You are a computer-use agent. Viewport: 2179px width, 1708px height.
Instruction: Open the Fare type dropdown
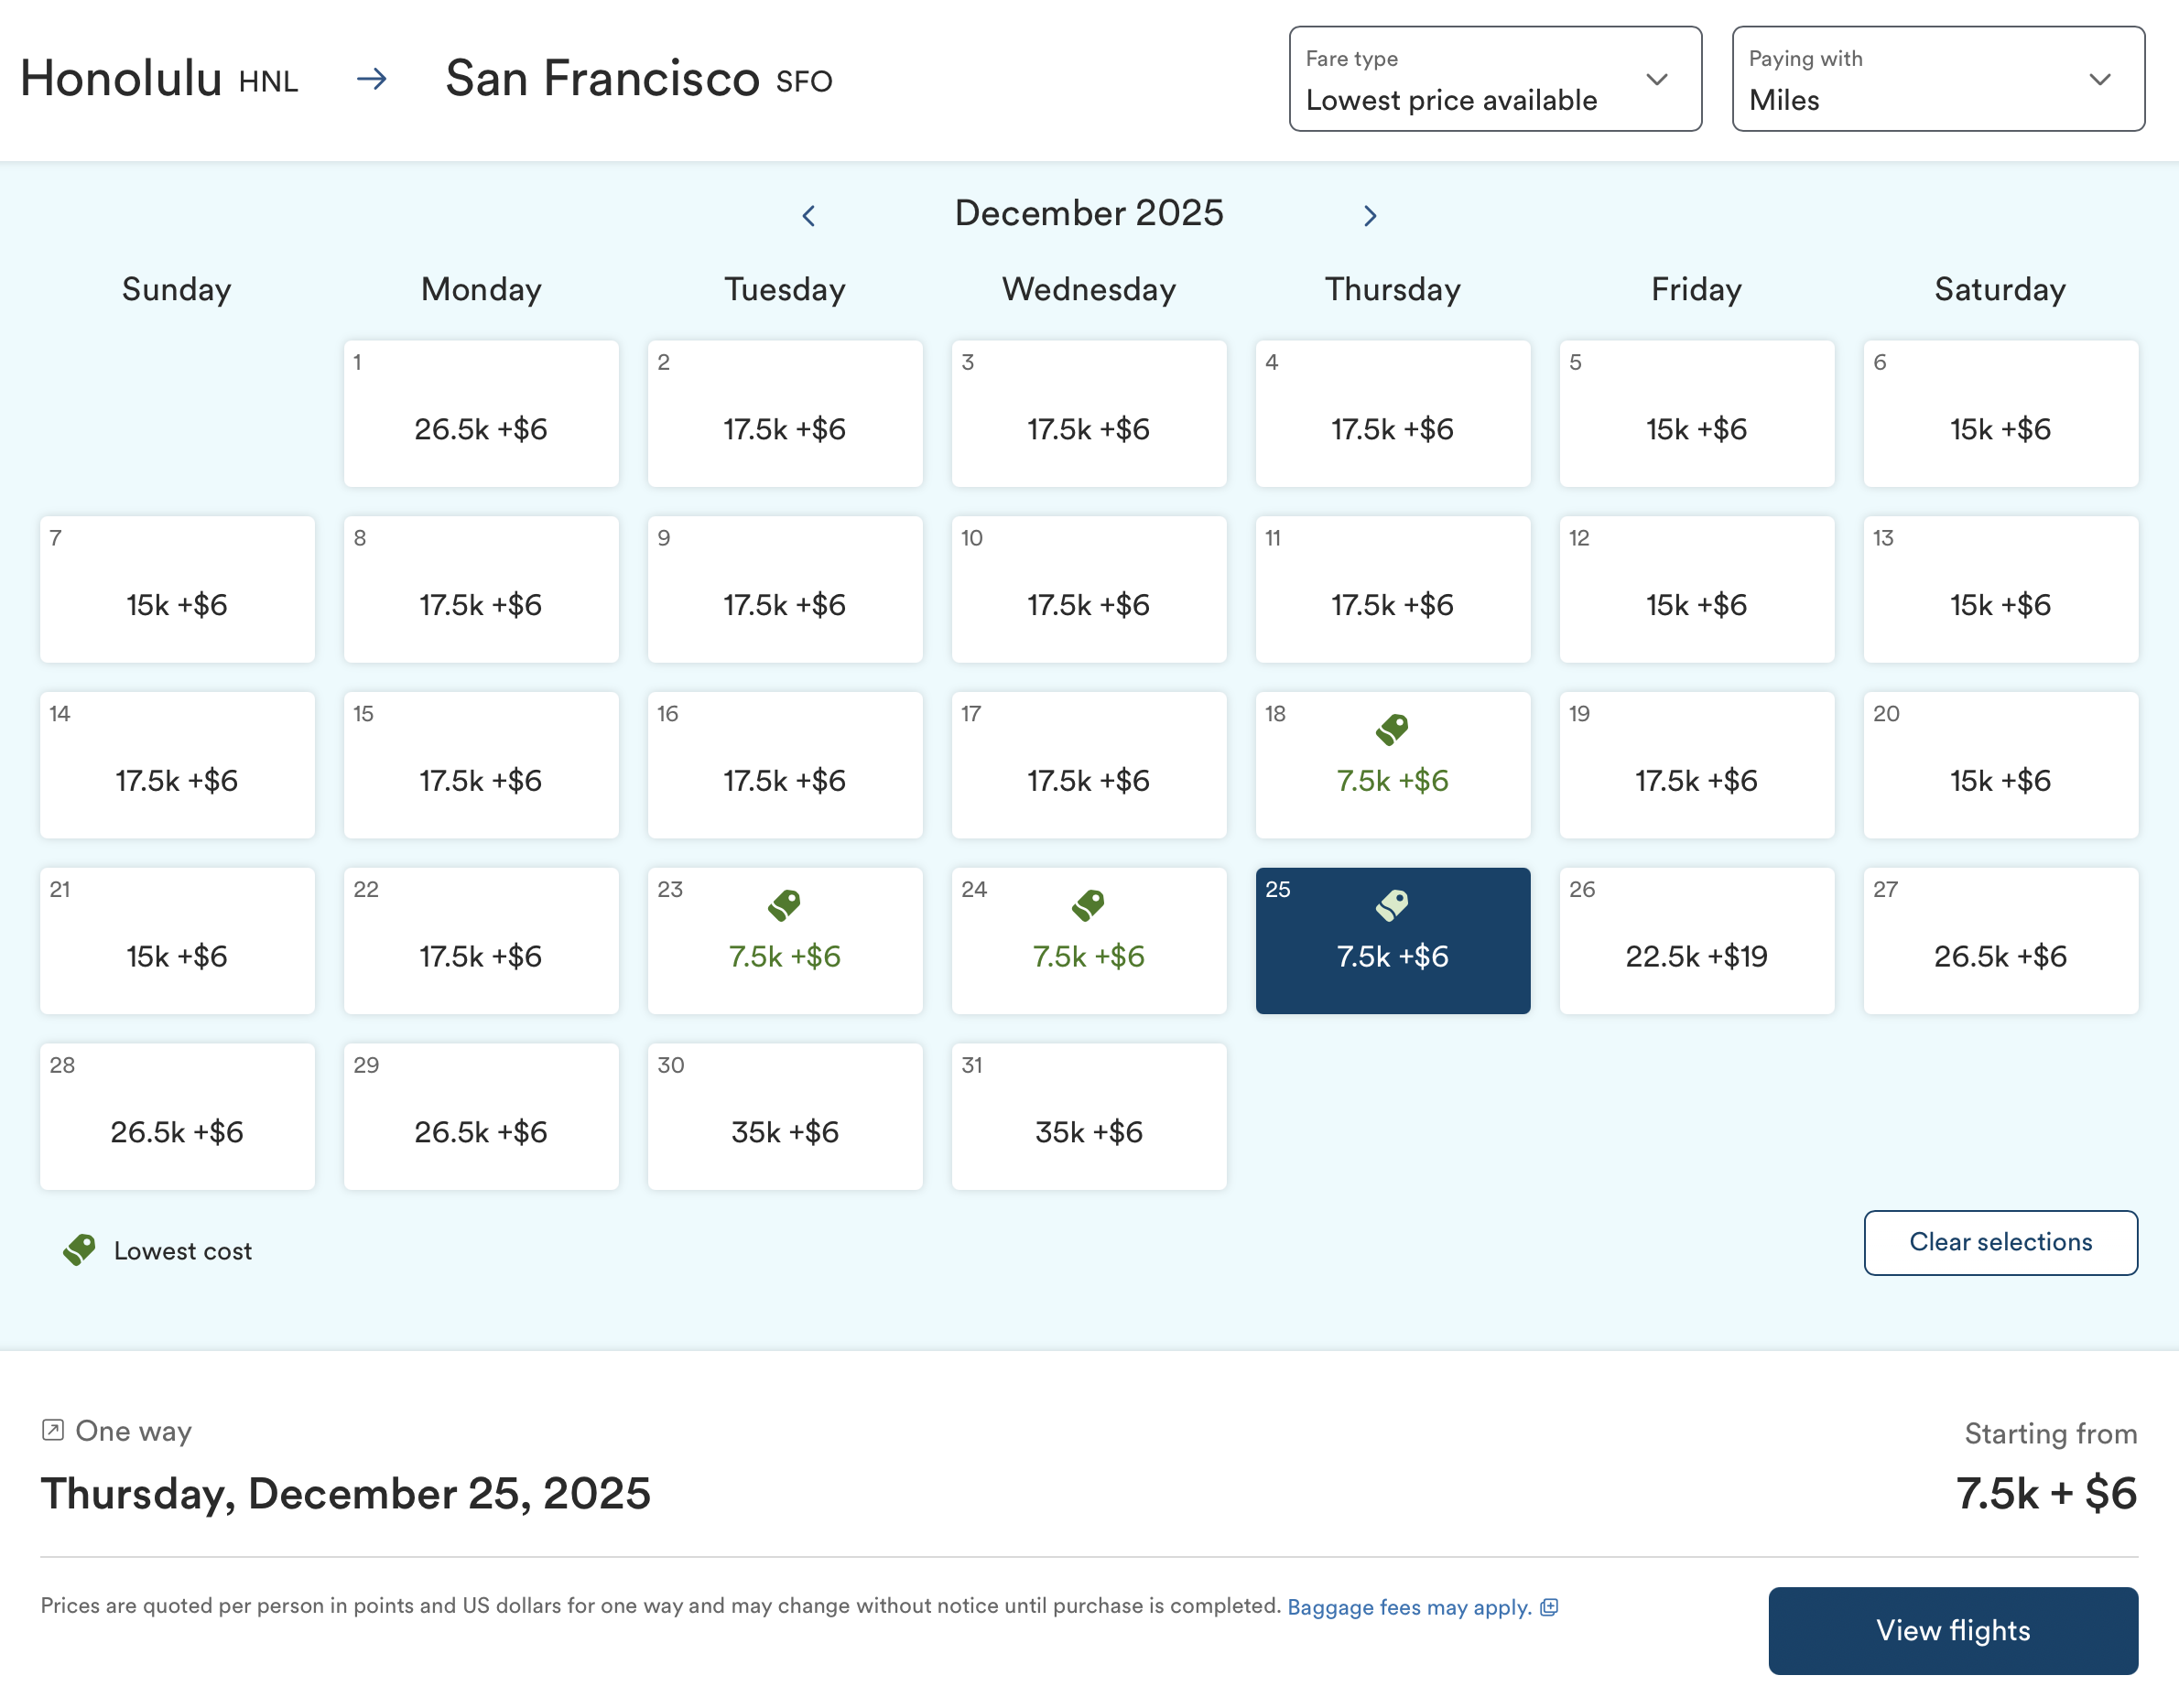point(1494,79)
